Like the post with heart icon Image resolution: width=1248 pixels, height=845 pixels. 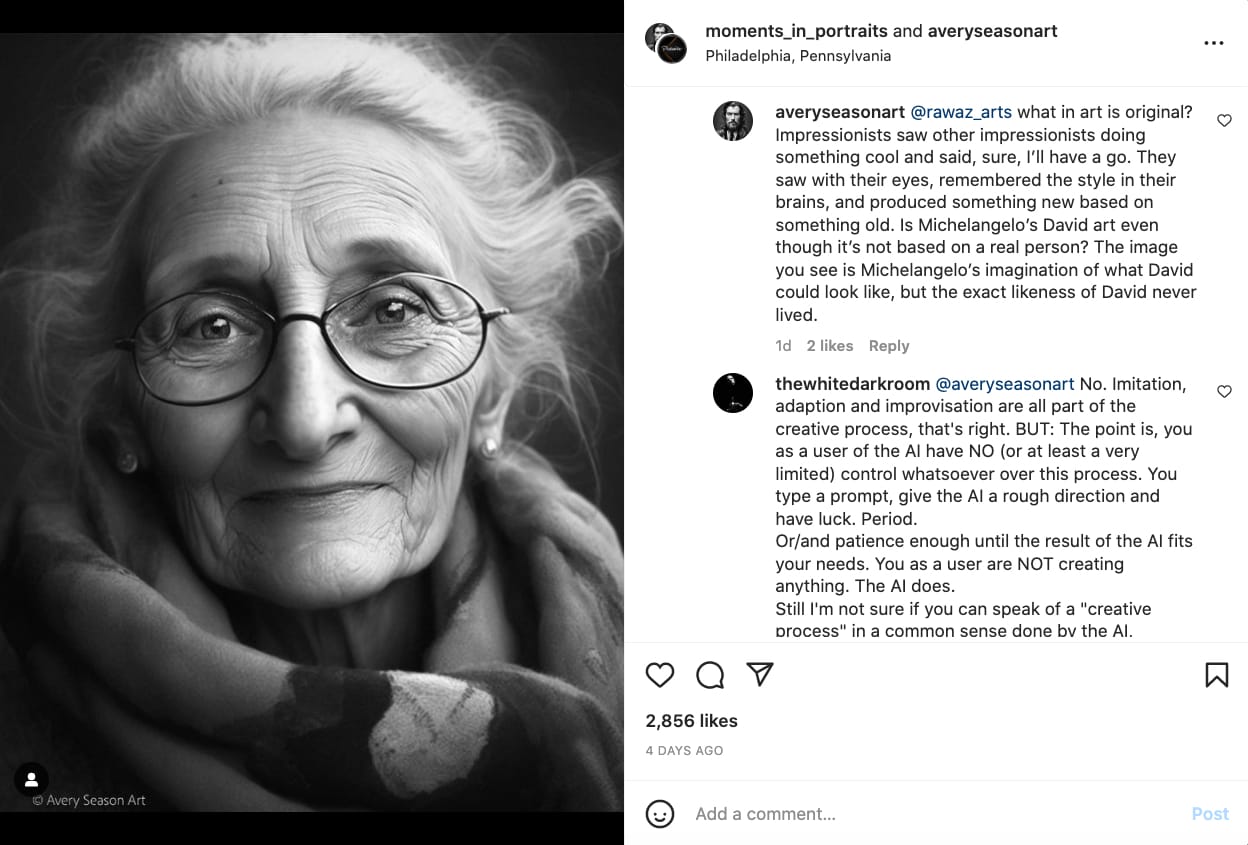click(x=660, y=675)
